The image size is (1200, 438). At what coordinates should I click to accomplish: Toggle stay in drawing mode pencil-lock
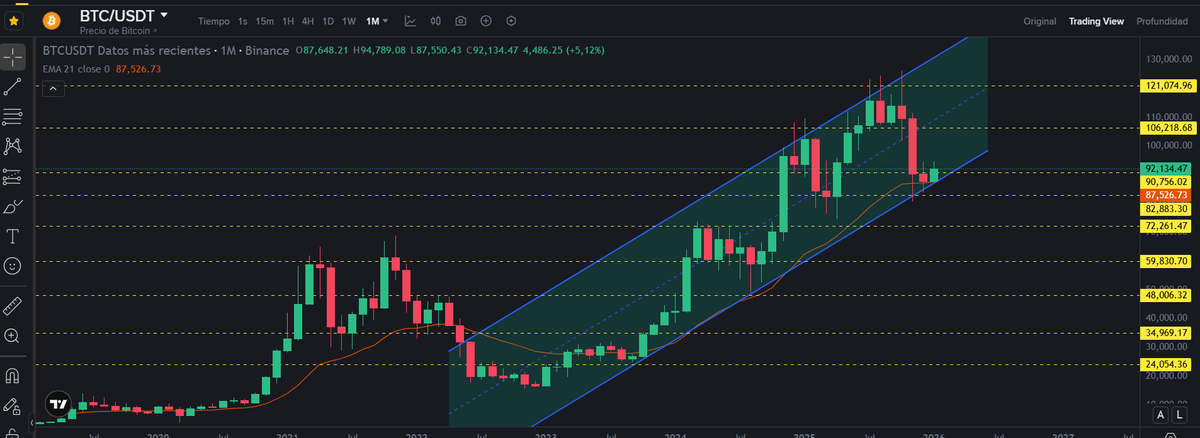(13, 406)
